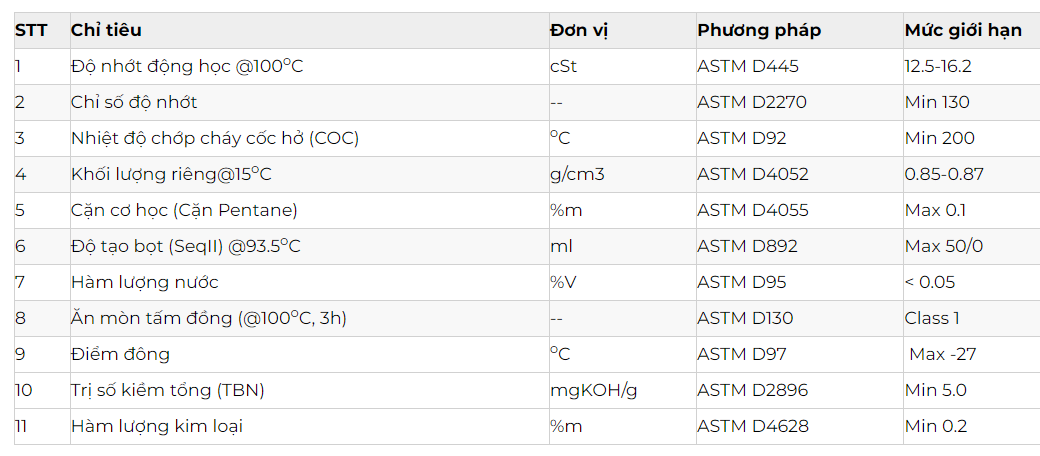1040x456 pixels.
Task: Click the "Mức giới hạn" column header
Action: point(963,30)
